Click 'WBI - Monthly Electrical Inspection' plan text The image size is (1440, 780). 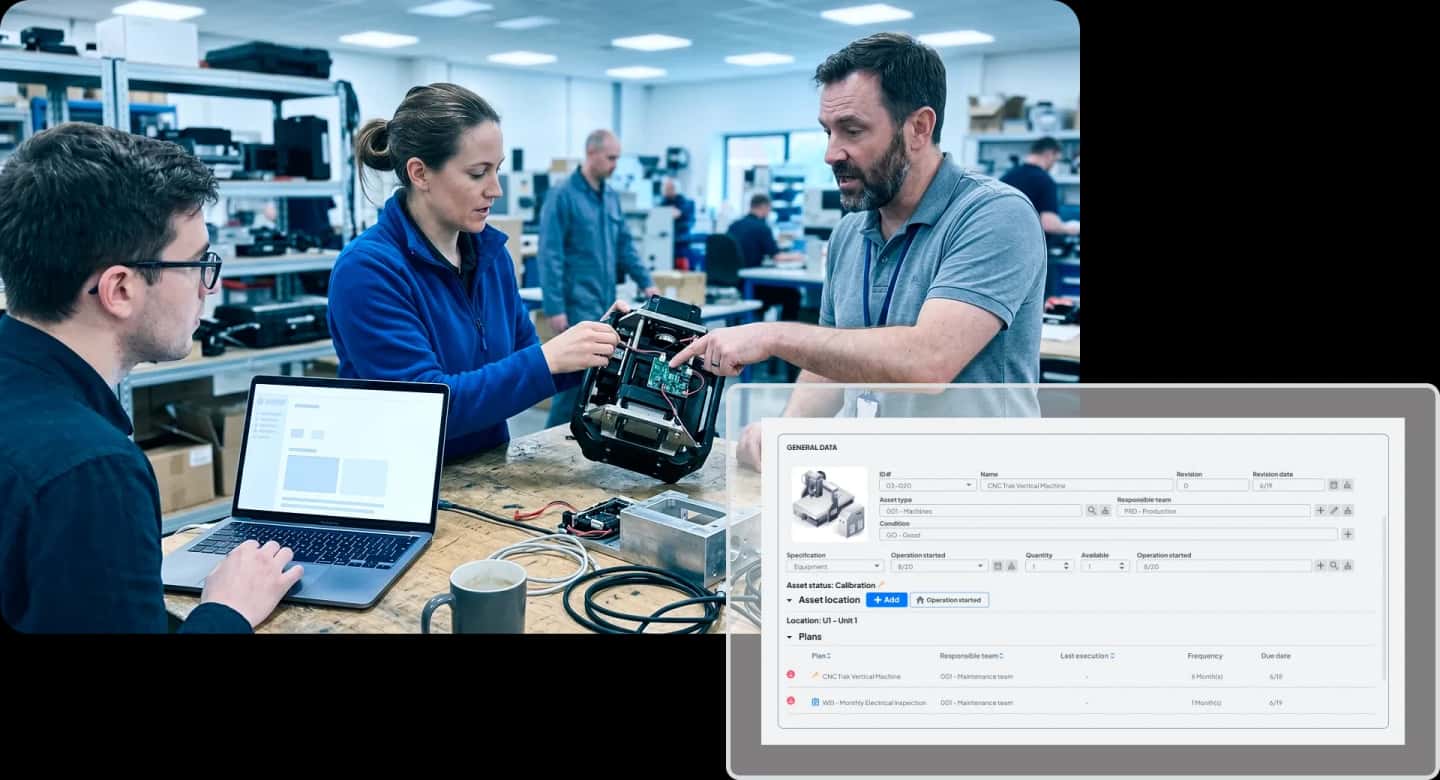pos(875,702)
